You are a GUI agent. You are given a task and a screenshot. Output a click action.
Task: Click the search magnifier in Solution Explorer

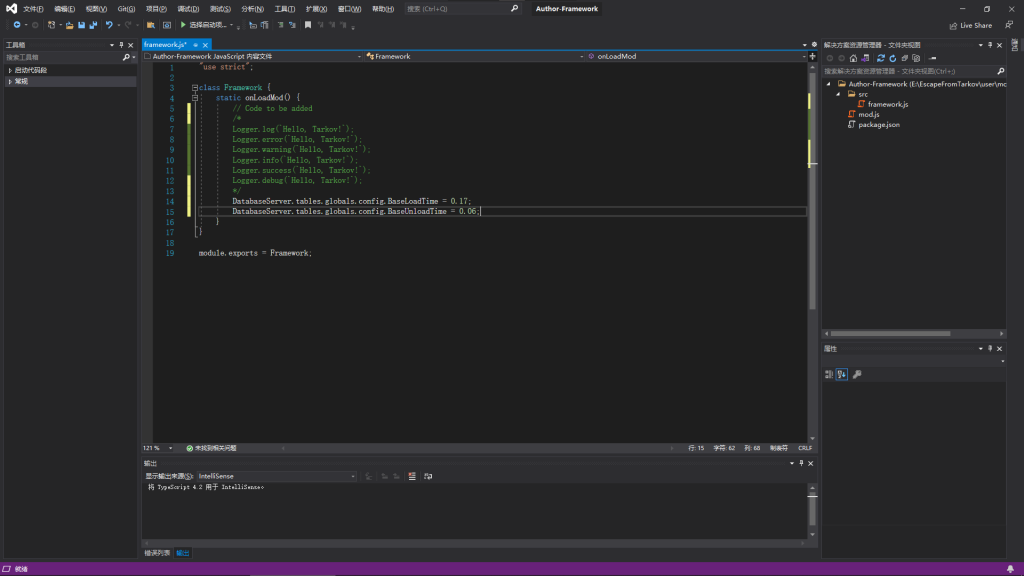(1000, 71)
